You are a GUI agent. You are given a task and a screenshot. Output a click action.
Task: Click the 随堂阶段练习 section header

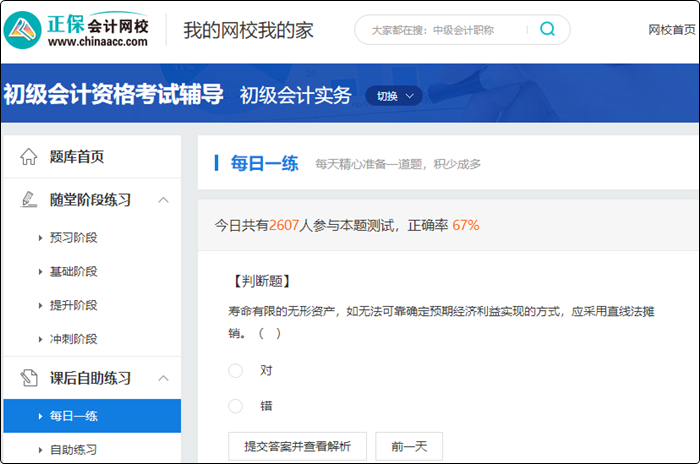[x=92, y=200]
